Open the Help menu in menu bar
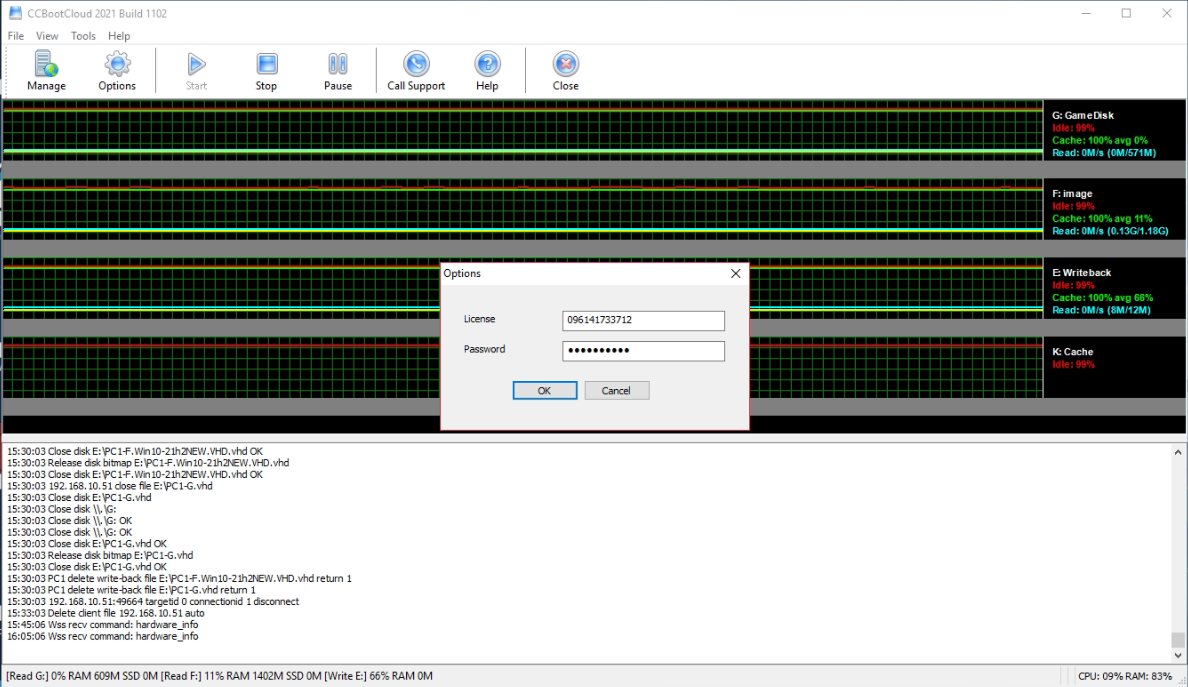The width and height of the screenshot is (1188, 687). [x=119, y=36]
